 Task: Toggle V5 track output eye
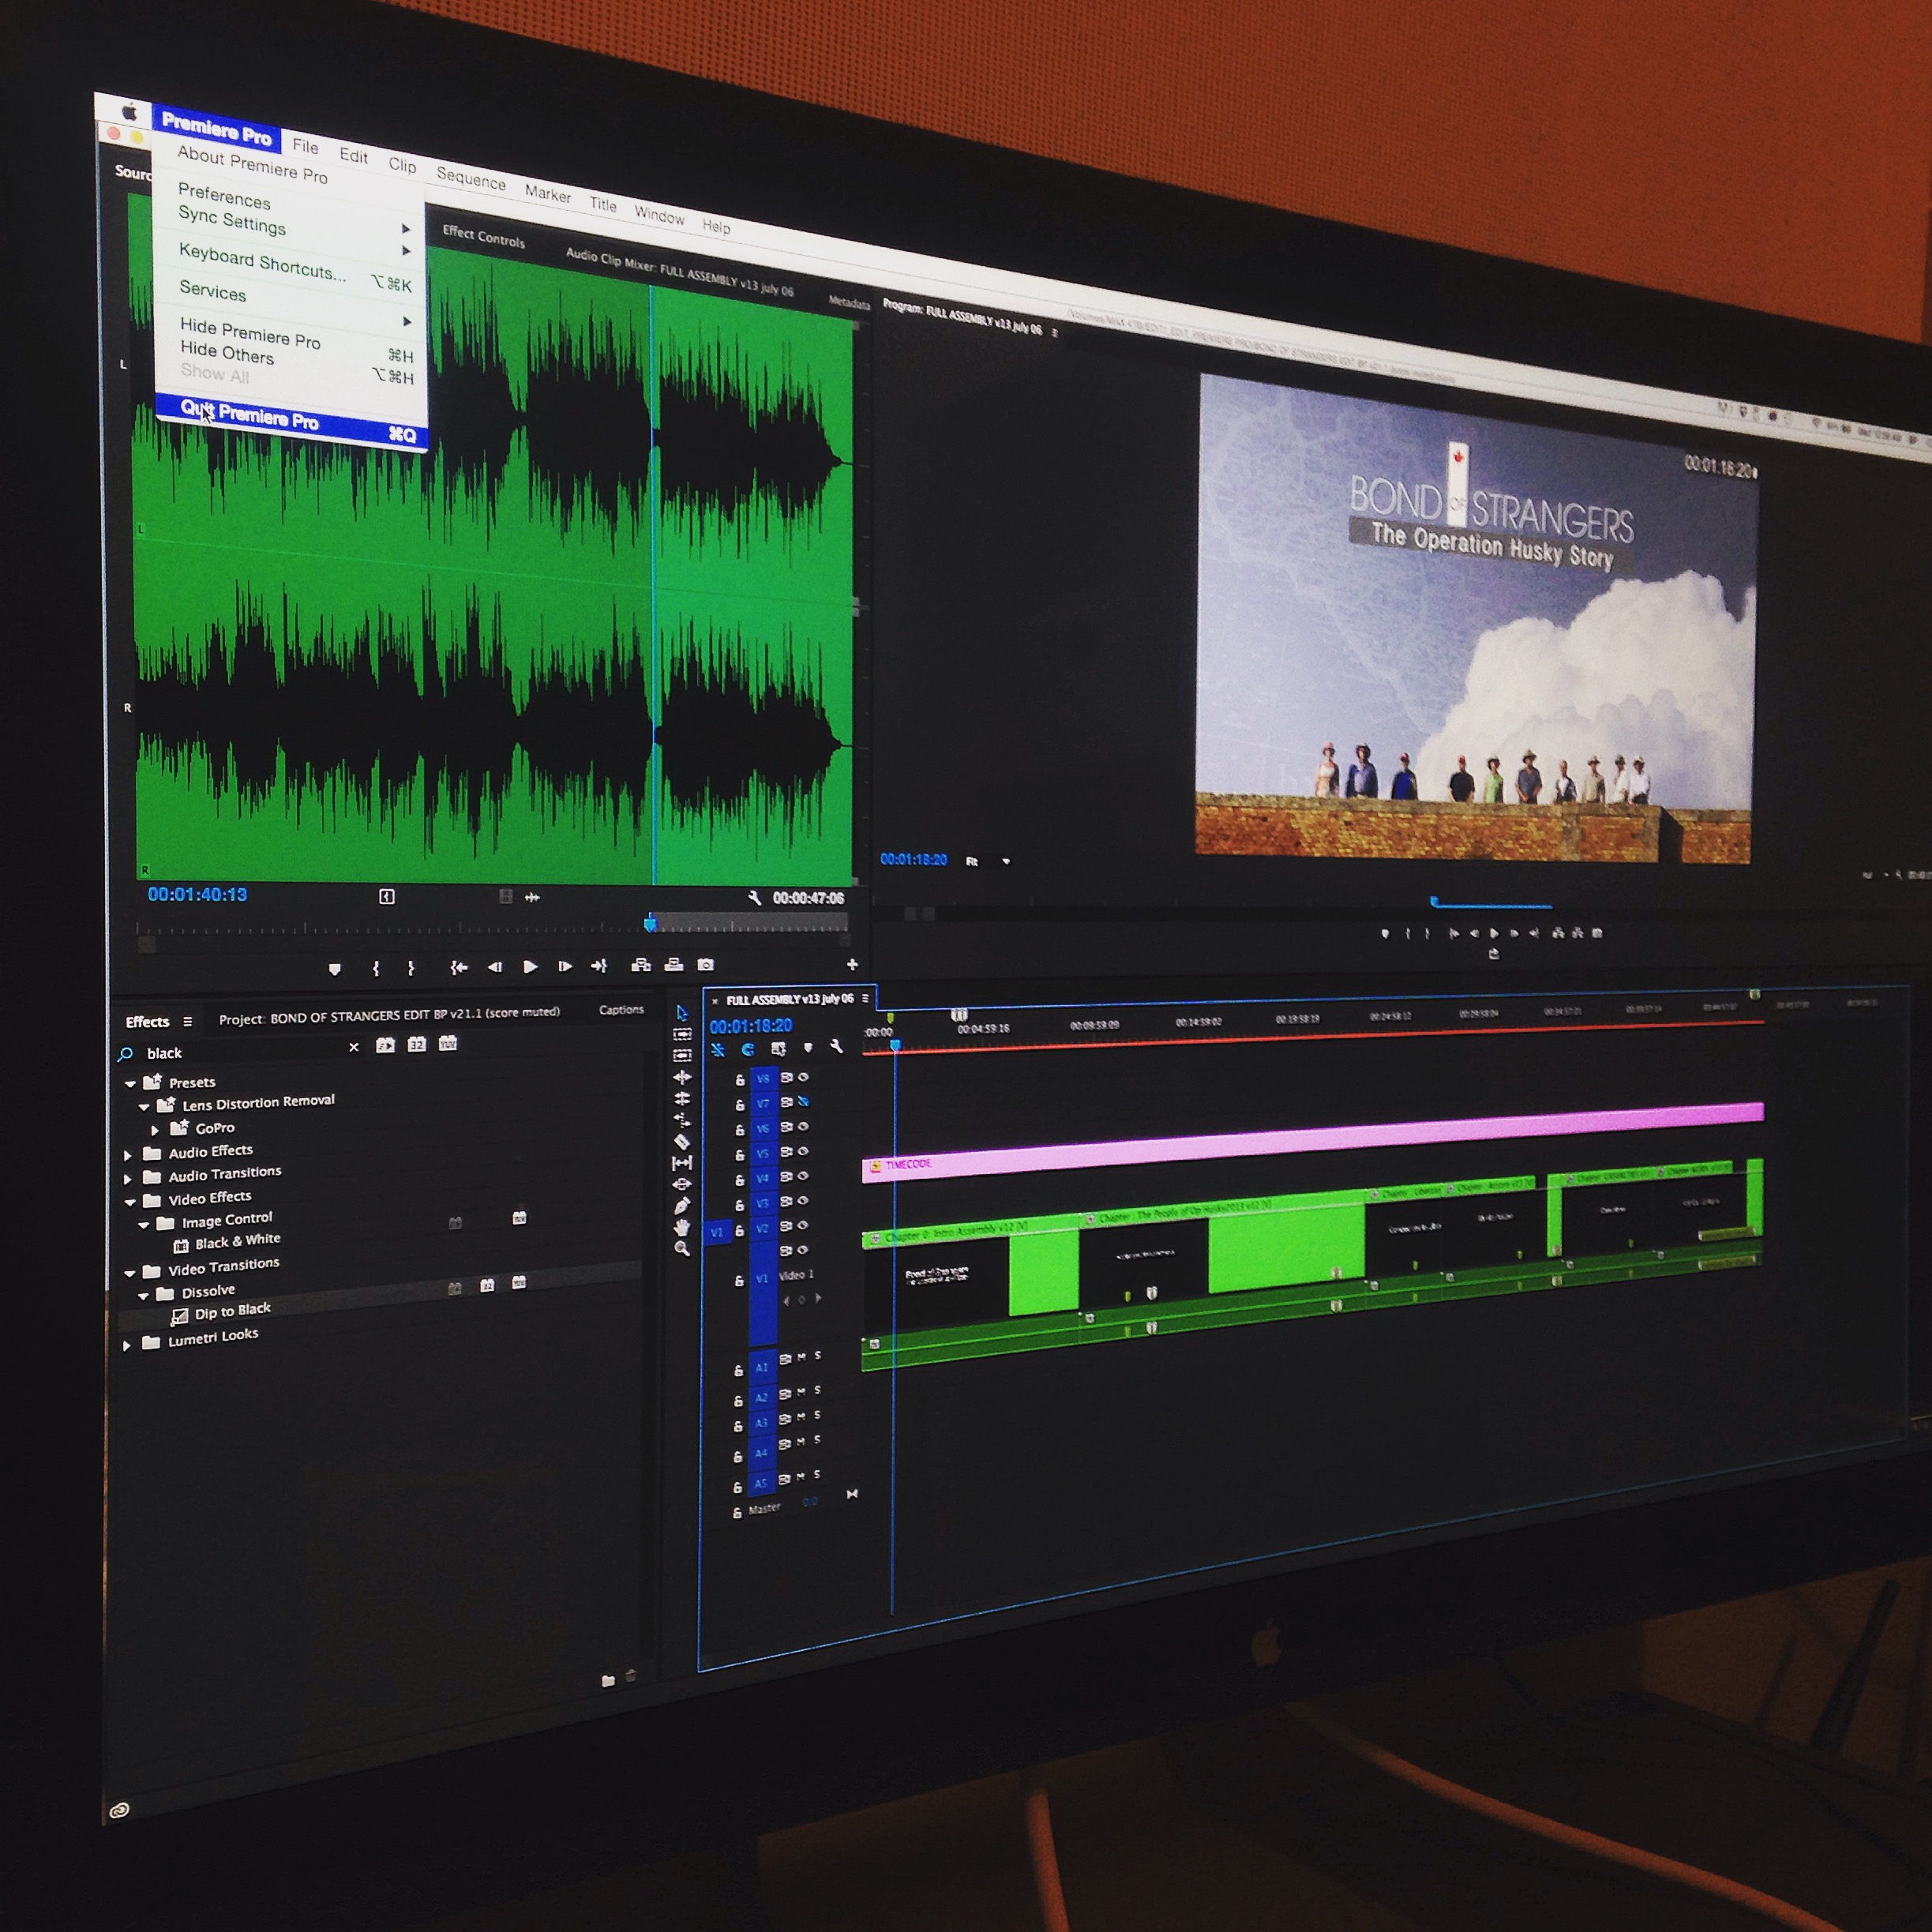click(x=803, y=1151)
